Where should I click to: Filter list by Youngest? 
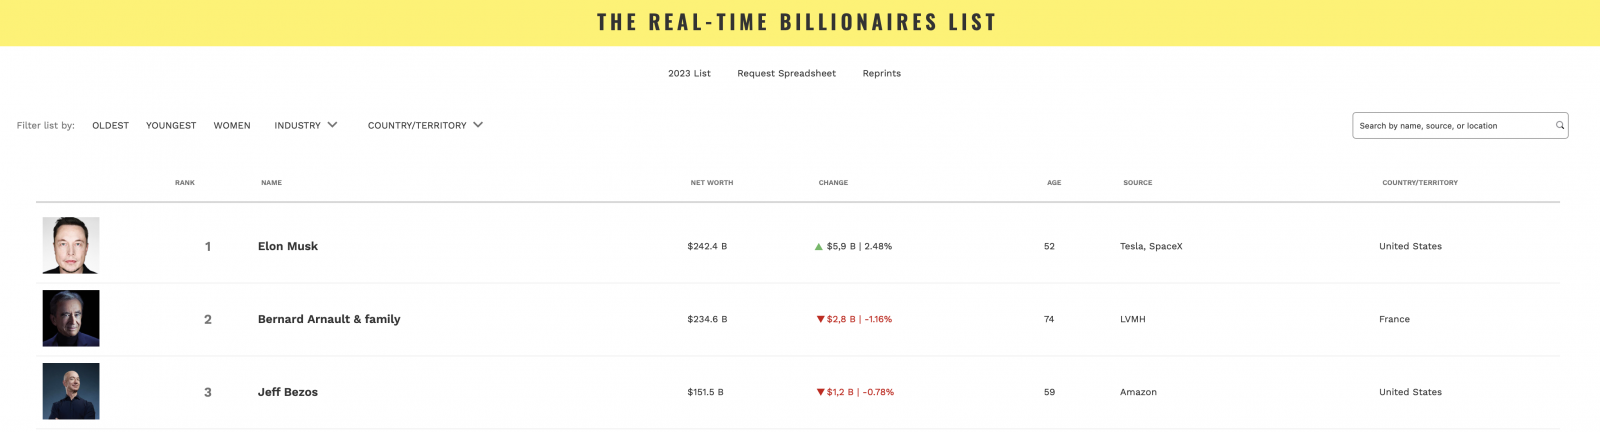point(171,126)
